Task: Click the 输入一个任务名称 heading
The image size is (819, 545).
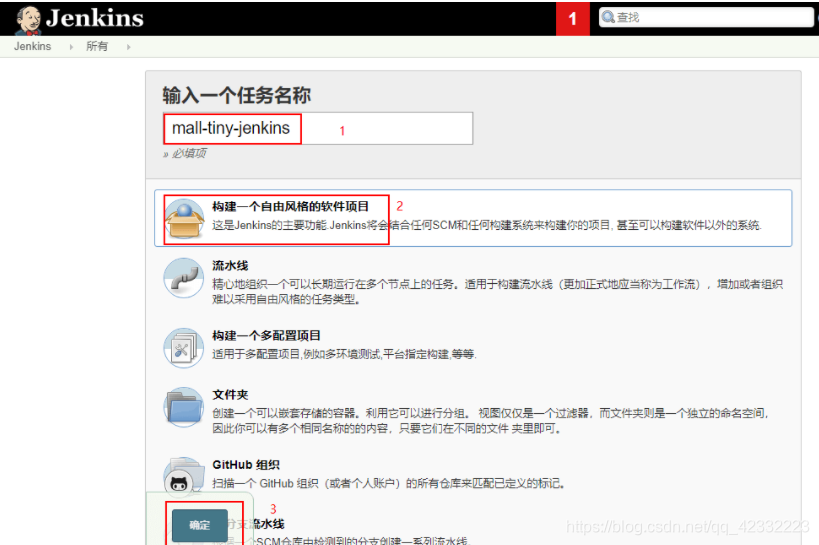Action: (x=237, y=95)
